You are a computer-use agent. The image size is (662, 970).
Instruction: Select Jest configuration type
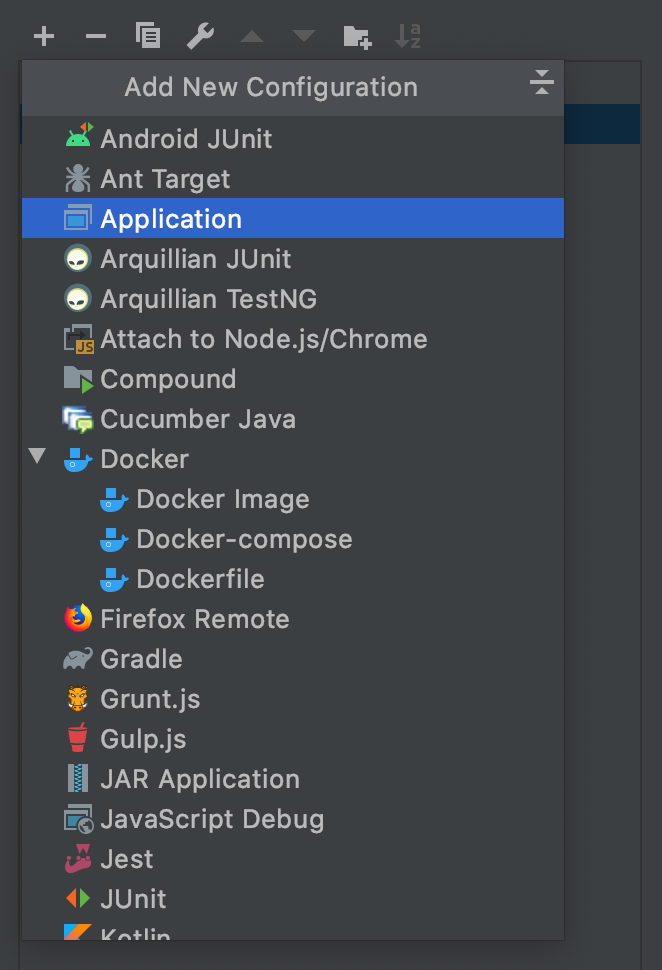293,859
